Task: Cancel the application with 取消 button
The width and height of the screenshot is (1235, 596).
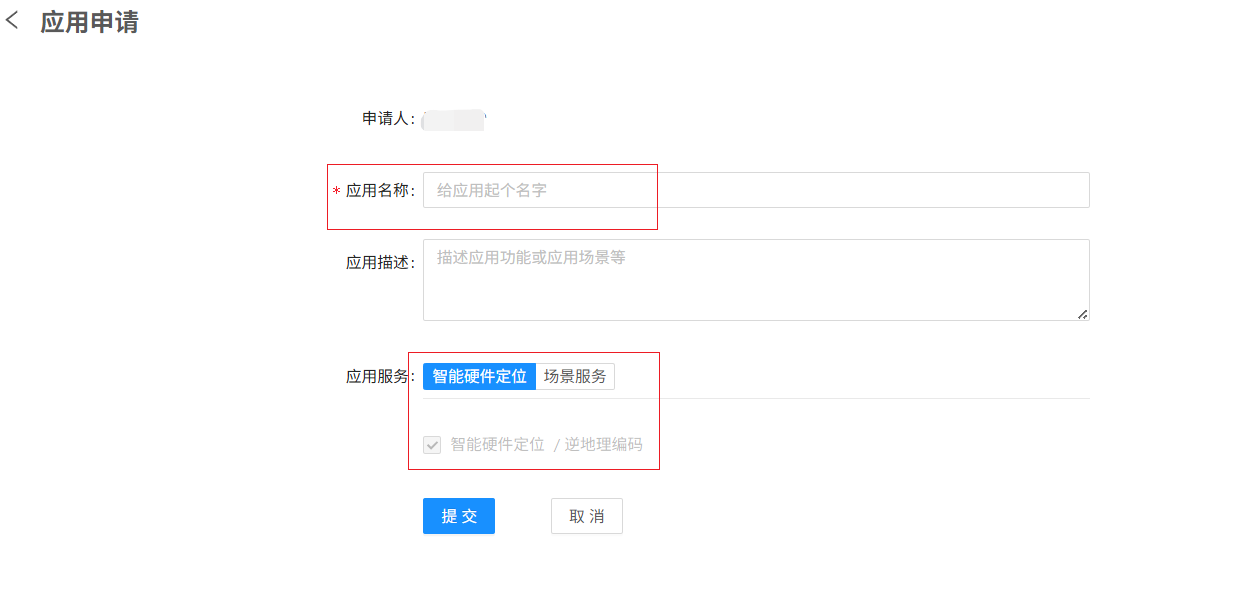Action: (x=587, y=516)
